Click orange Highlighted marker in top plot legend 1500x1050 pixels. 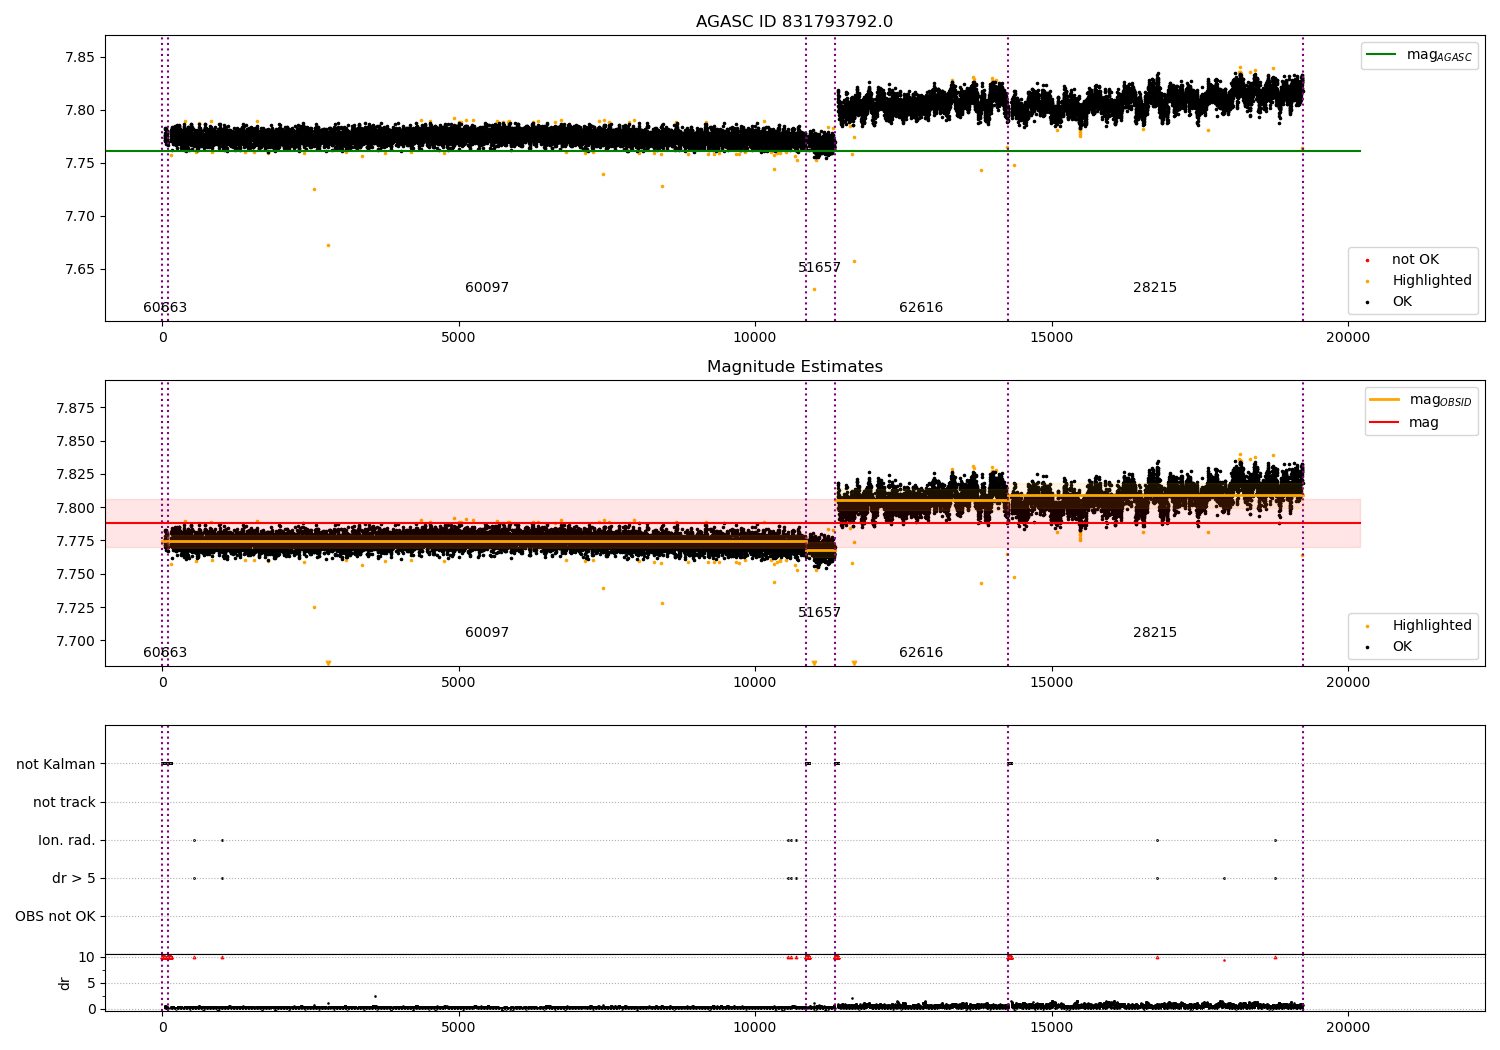[1367, 281]
